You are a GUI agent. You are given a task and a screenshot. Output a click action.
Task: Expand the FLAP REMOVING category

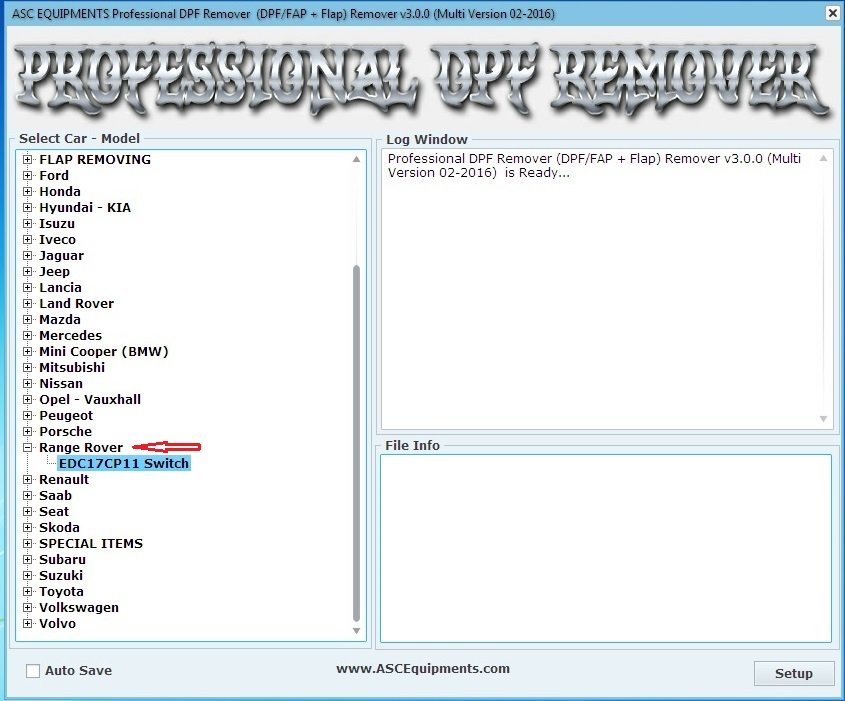tap(28, 159)
